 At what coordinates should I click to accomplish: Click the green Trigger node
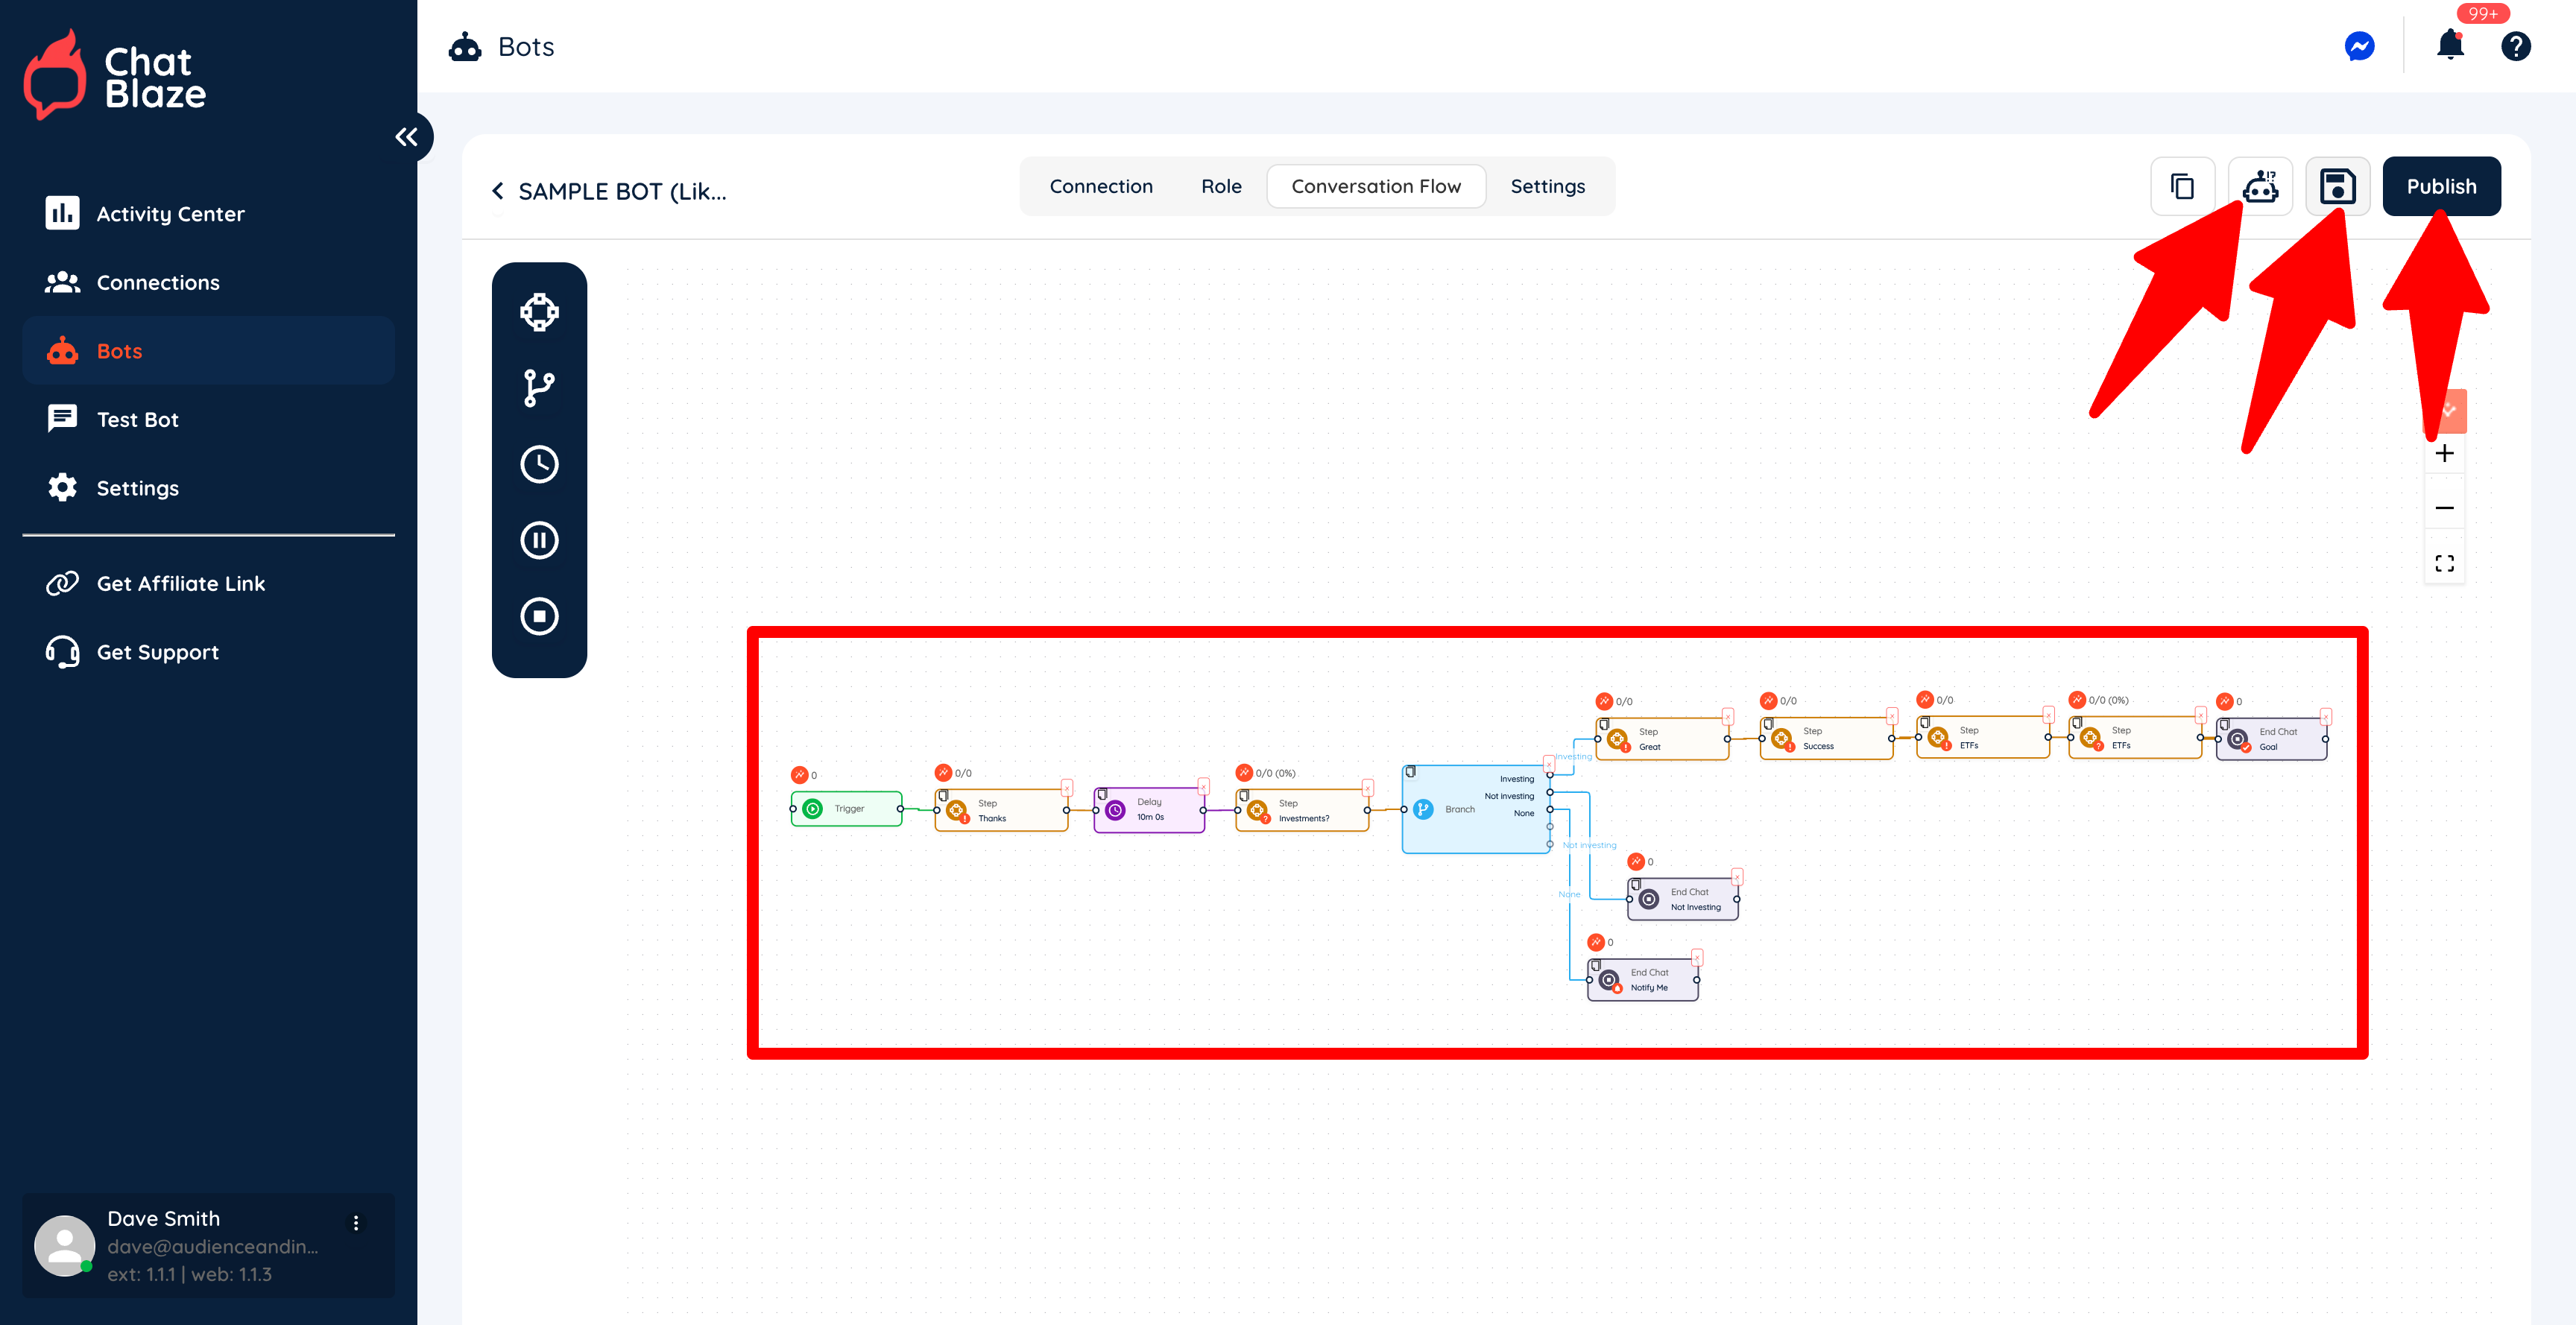click(x=847, y=808)
